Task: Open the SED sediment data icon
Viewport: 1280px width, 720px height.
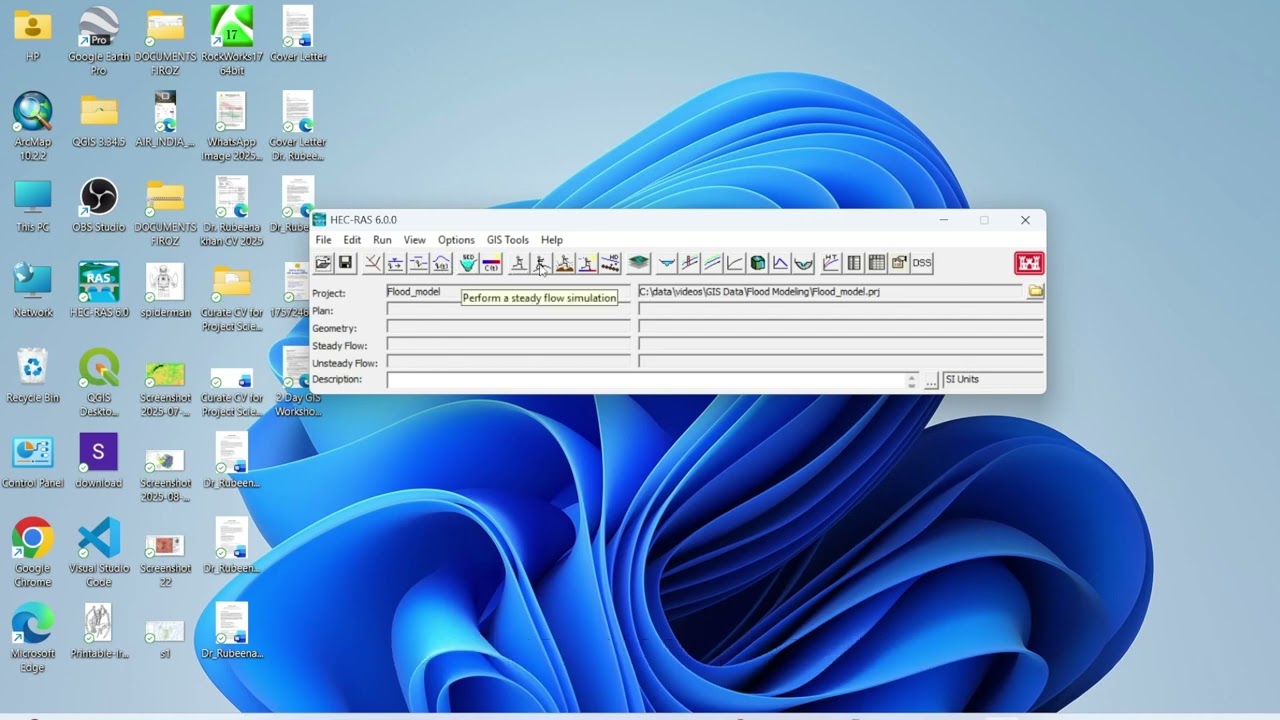Action: click(x=467, y=263)
